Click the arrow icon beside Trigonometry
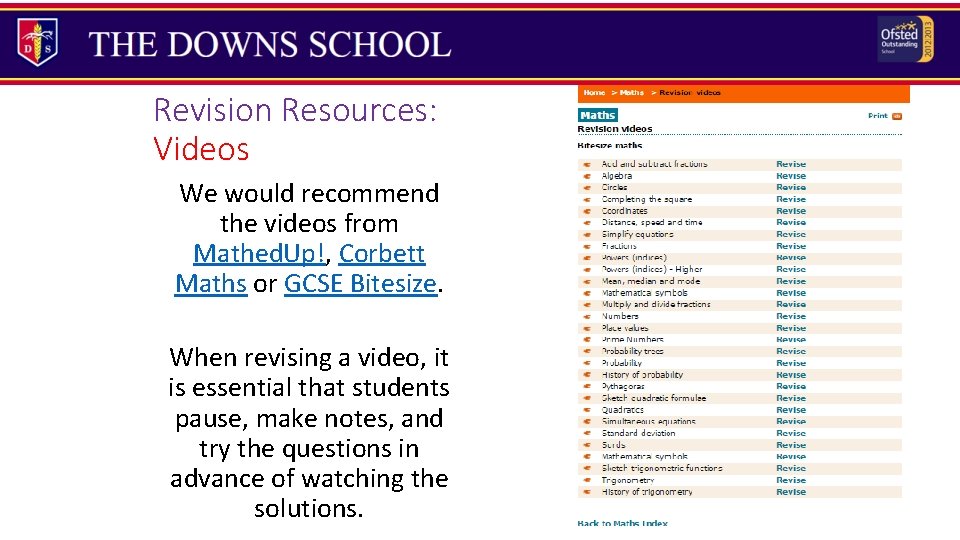 pyautogui.click(x=587, y=481)
